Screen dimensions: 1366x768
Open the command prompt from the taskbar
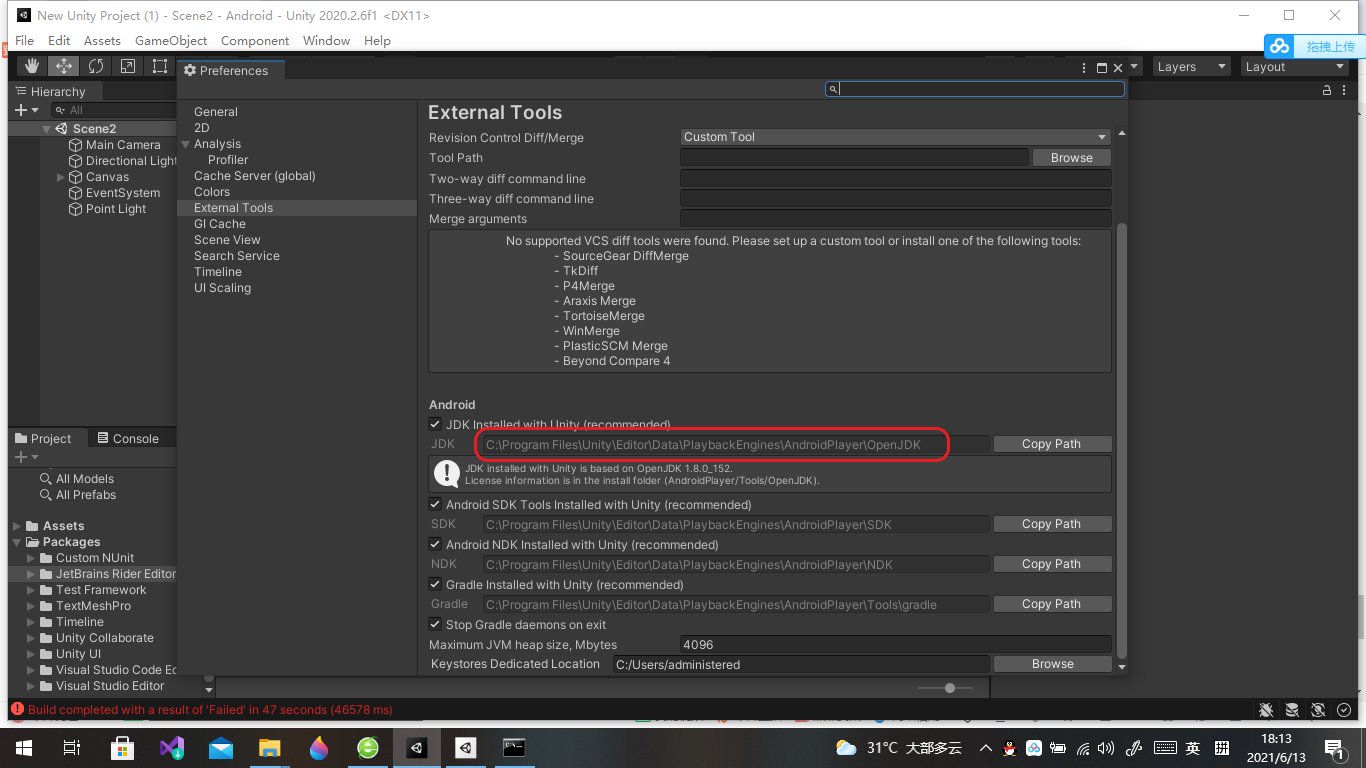pyautogui.click(x=514, y=748)
